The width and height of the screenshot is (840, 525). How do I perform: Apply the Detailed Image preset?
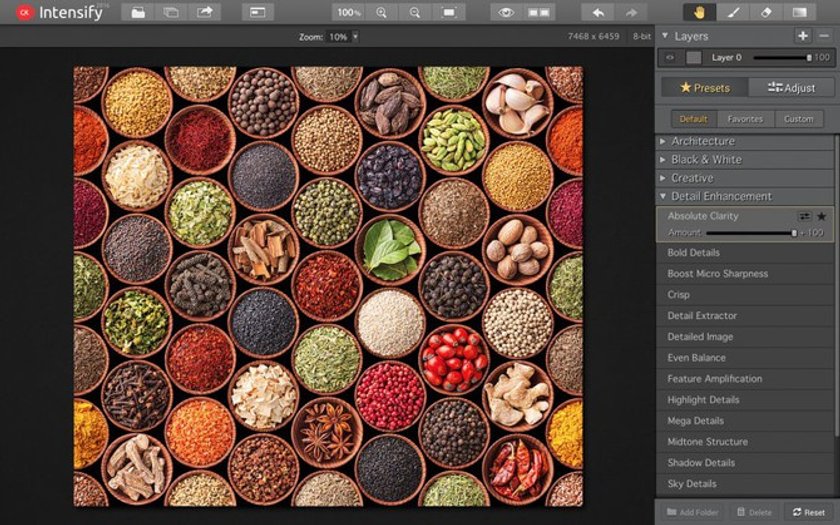point(745,336)
